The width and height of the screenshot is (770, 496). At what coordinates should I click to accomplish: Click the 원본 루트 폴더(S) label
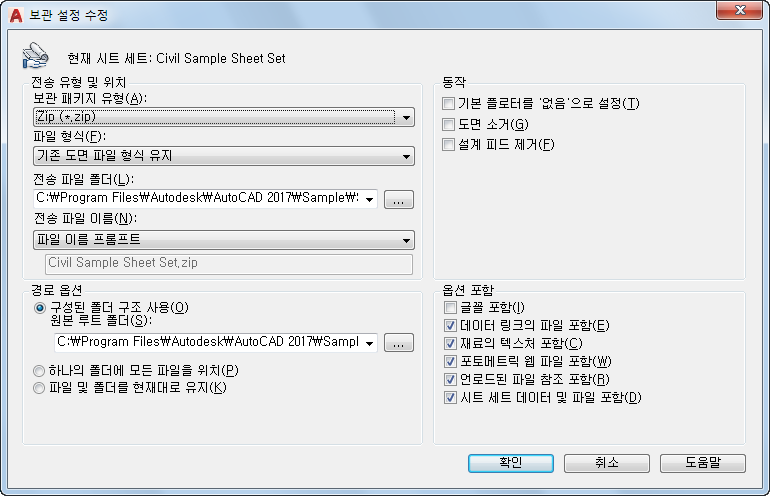101,321
